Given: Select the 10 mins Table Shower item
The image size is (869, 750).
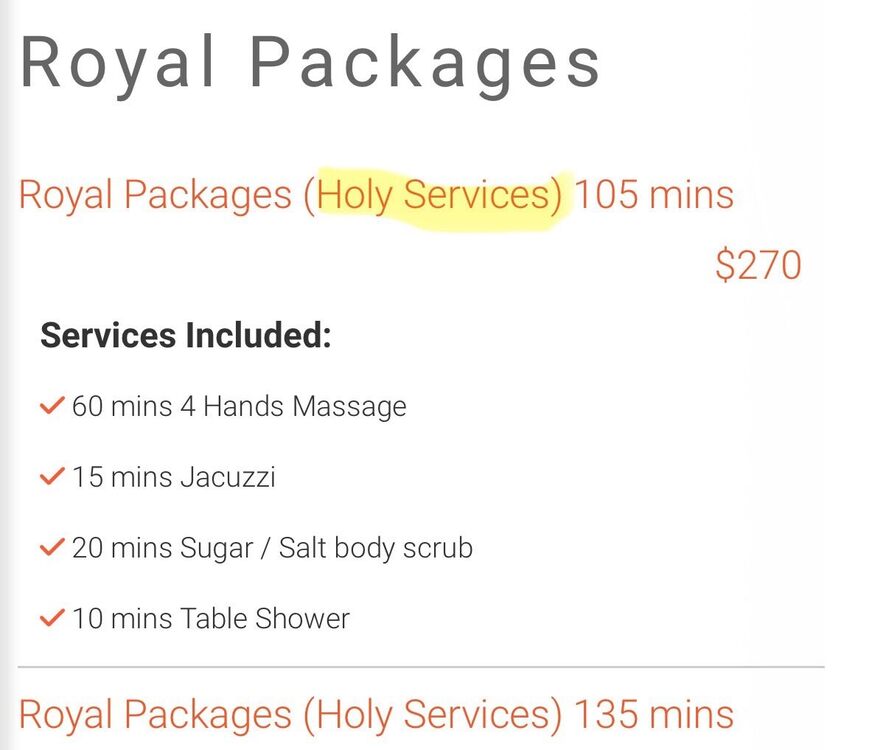Looking at the screenshot, I should coord(210,618).
